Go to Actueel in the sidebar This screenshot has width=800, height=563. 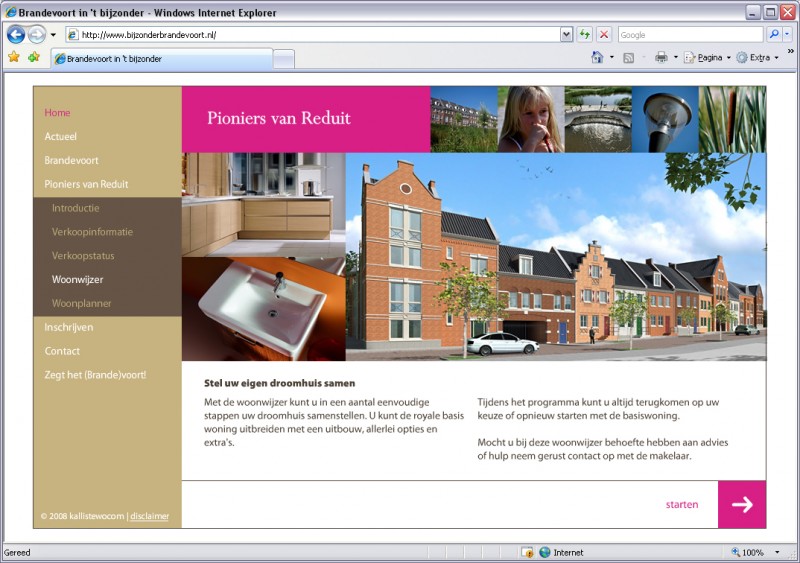(60, 136)
